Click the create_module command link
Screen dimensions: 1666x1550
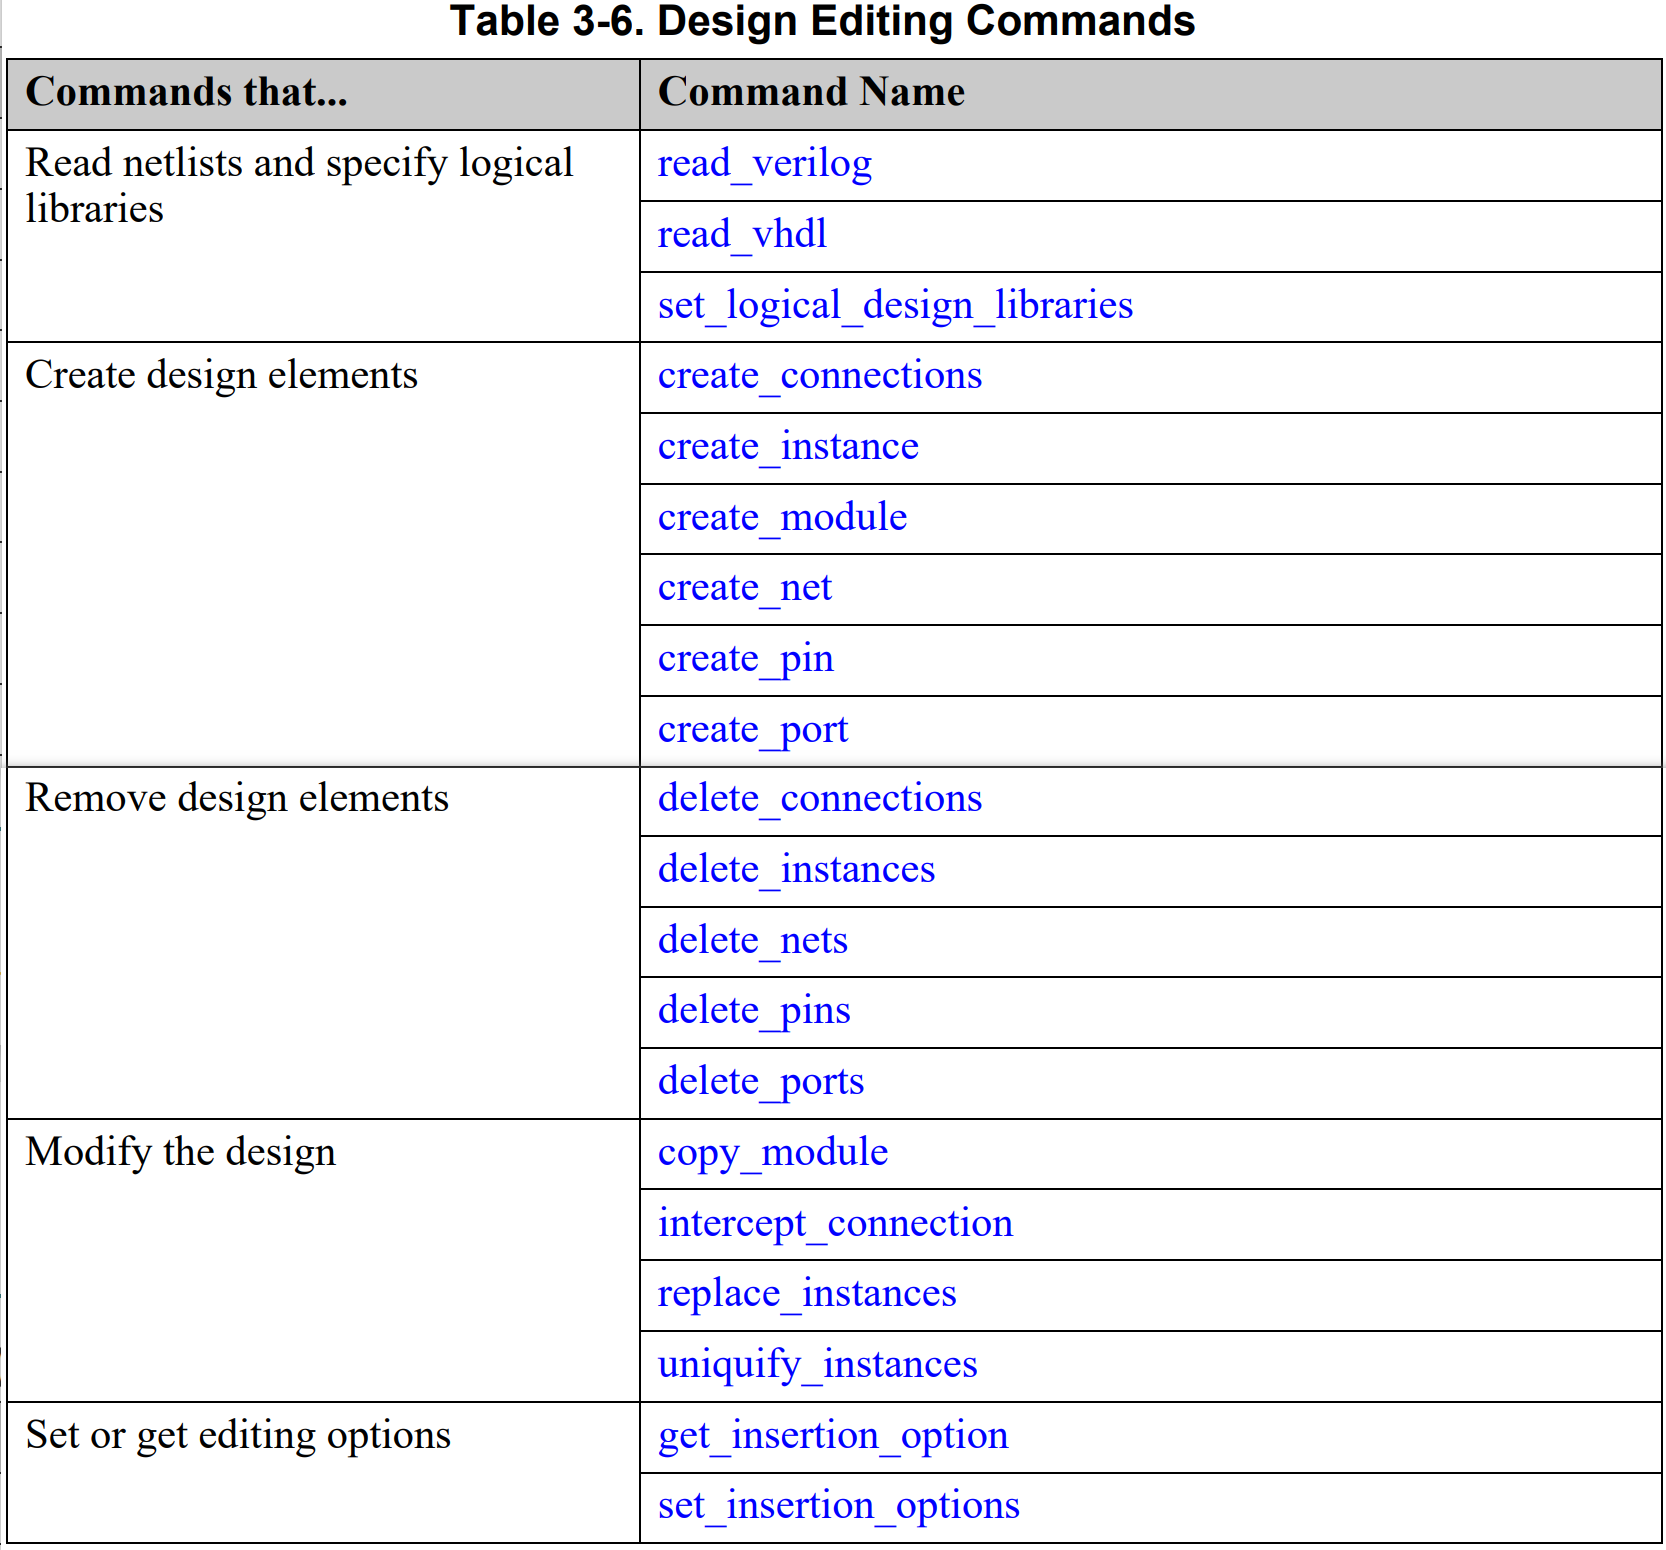(782, 518)
